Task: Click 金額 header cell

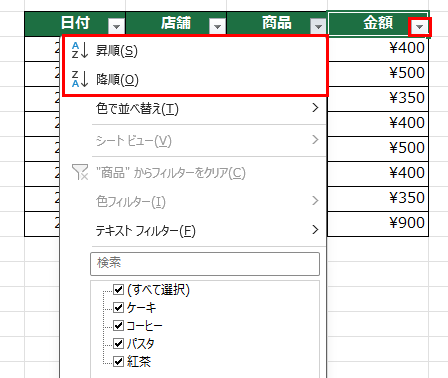Action: coord(378,23)
